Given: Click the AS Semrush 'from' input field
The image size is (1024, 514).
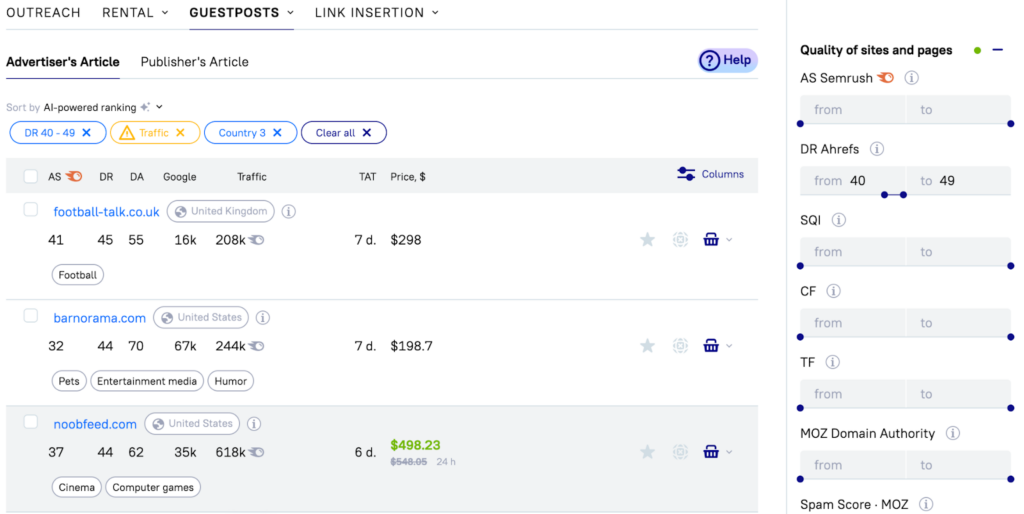Looking at the screenshot, I should 852,110.
